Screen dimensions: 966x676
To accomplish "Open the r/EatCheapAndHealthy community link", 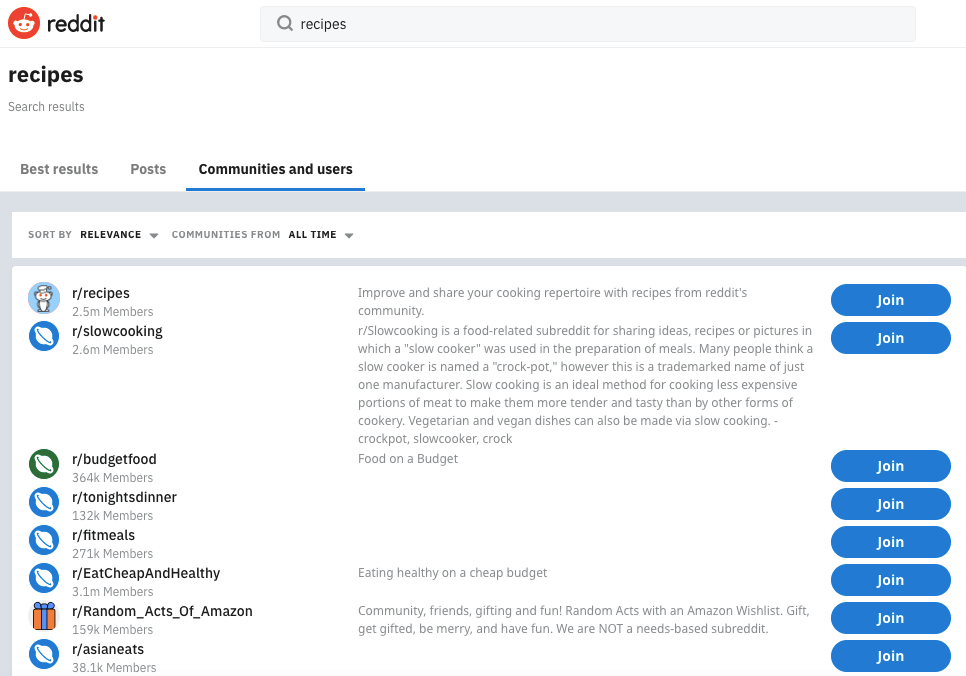I will coord(146,574).
